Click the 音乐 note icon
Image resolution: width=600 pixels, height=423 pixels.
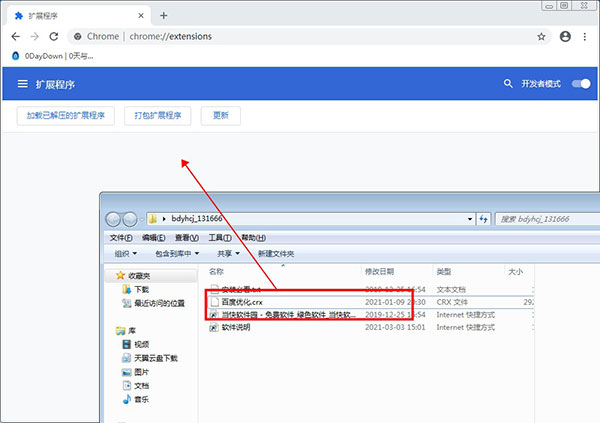point(126,399)
